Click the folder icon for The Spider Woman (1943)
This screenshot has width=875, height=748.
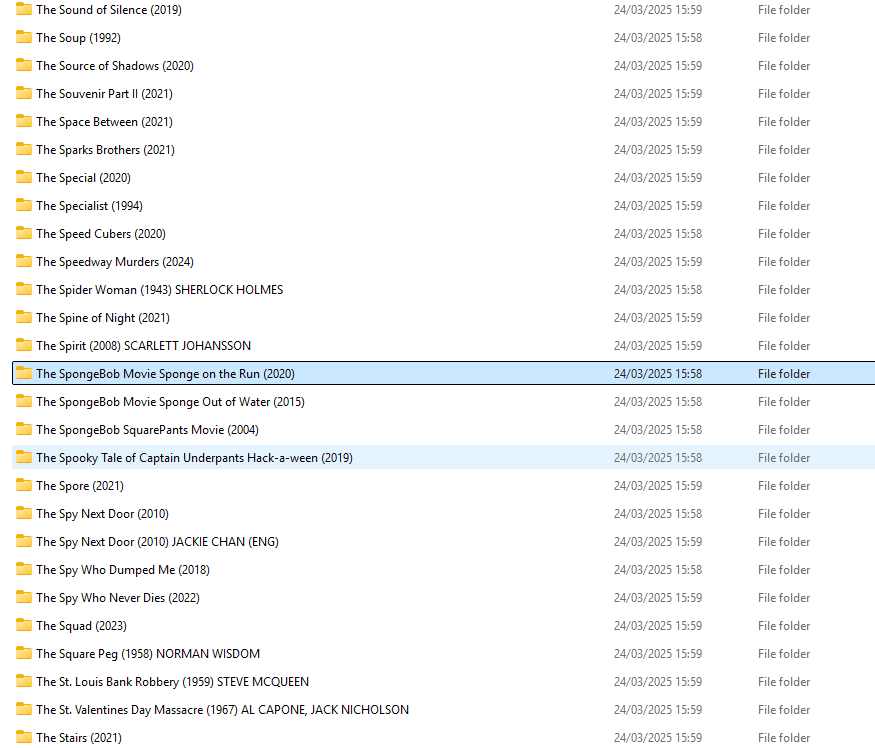coord(24,289)
